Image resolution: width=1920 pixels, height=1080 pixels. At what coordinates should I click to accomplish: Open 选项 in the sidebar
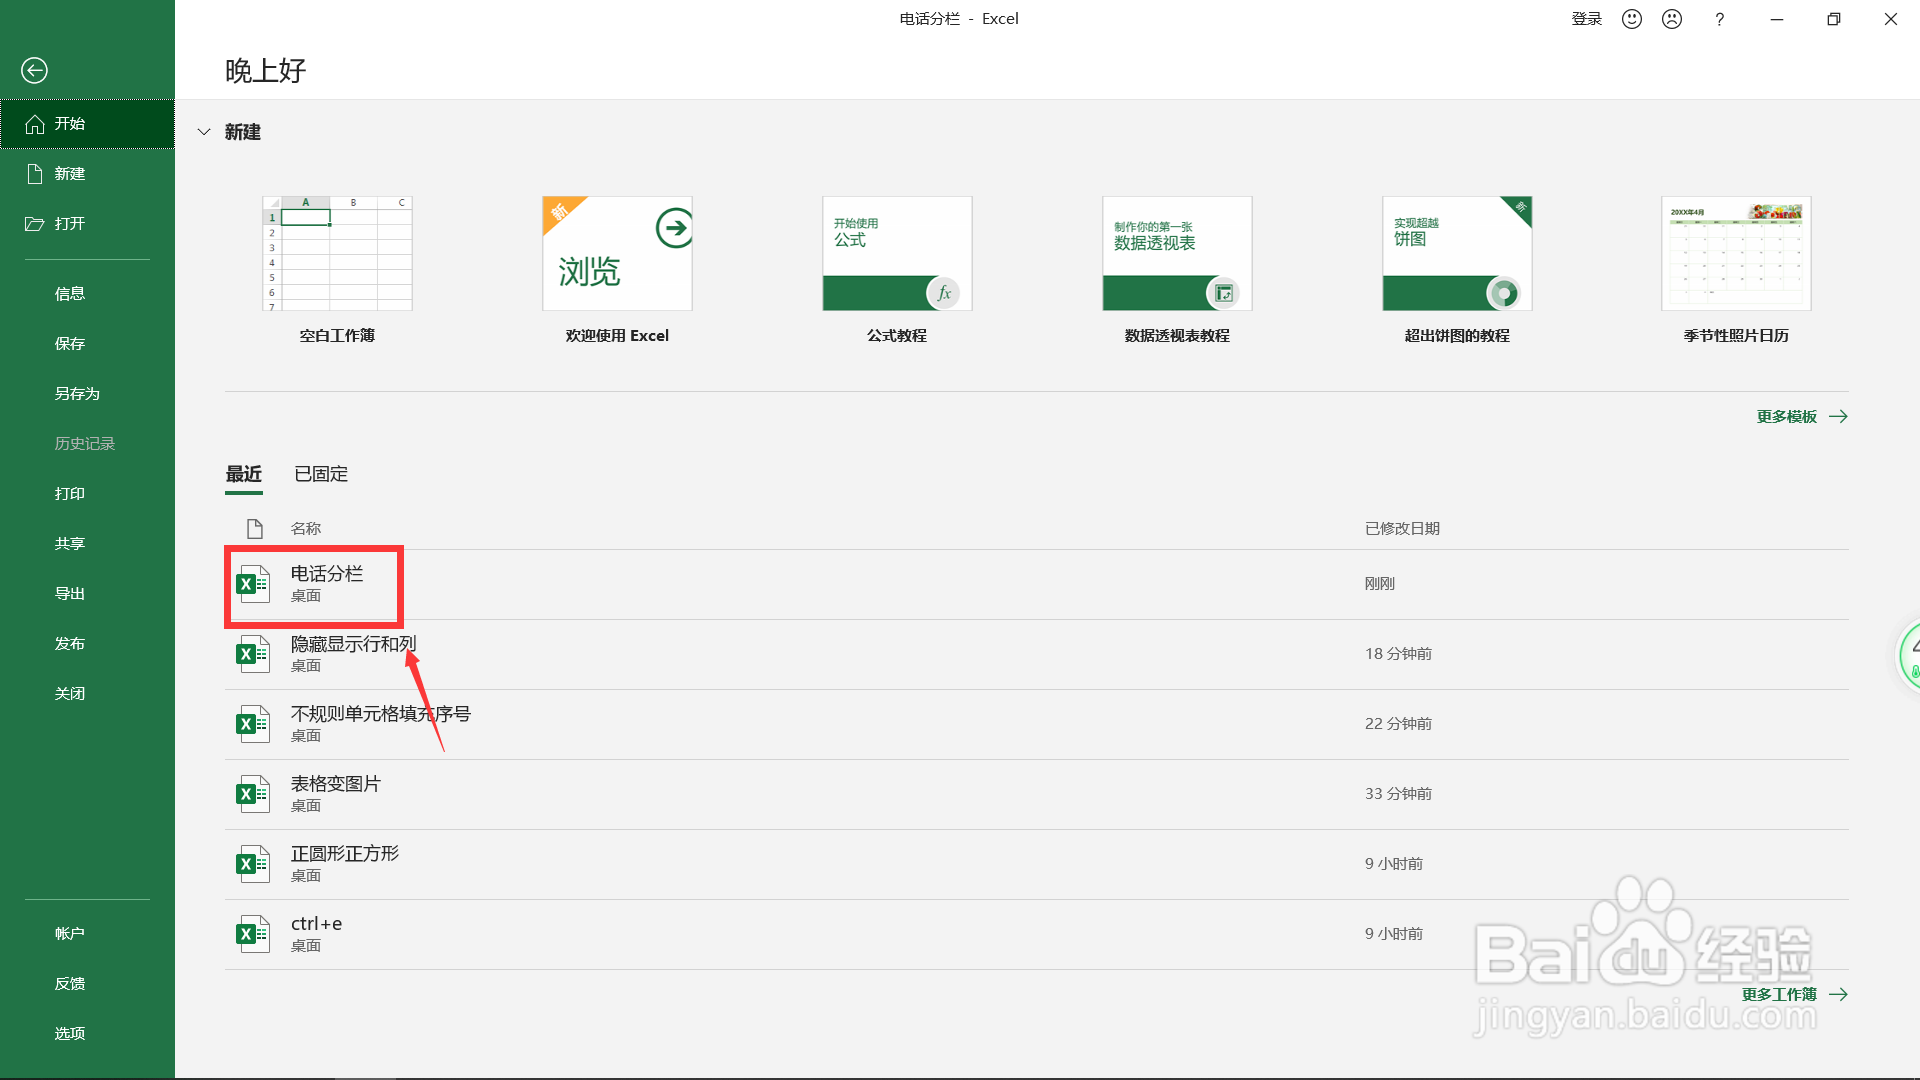point(87,1034)
